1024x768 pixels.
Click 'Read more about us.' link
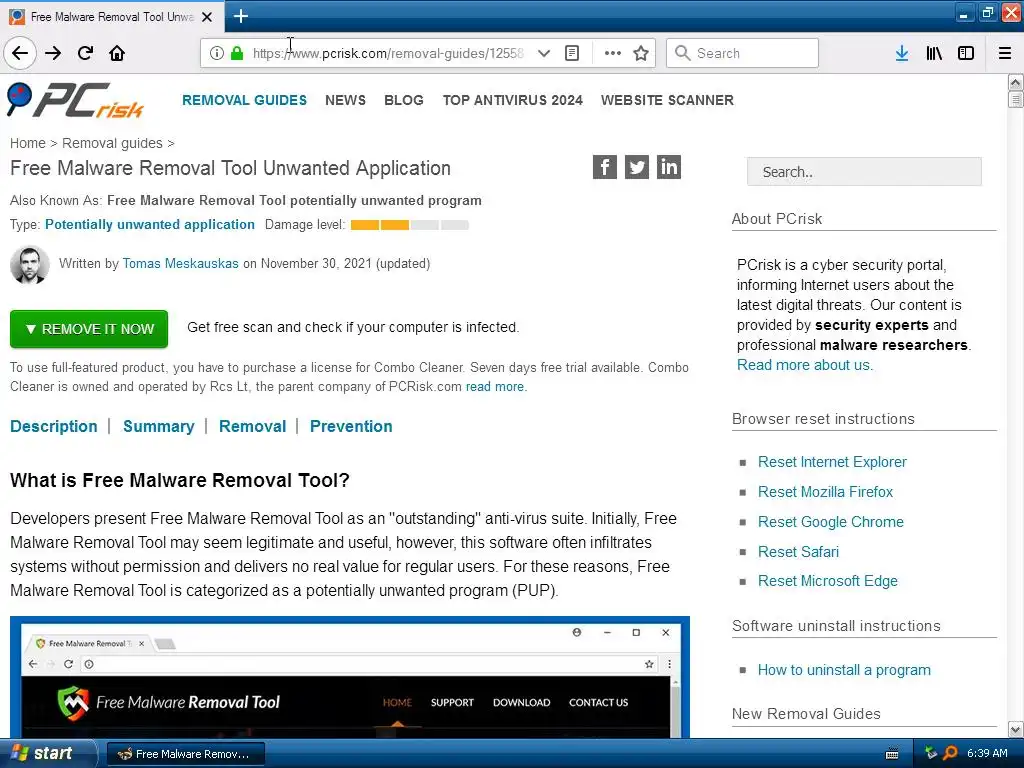(805, 365)
